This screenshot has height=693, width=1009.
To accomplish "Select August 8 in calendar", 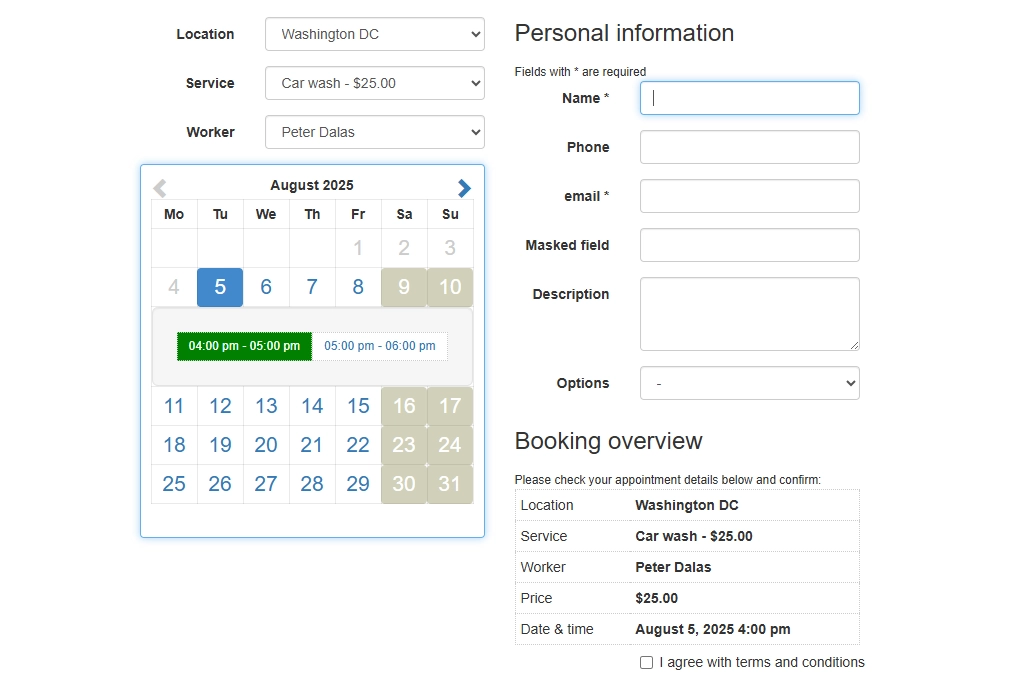I will point(358,287).
